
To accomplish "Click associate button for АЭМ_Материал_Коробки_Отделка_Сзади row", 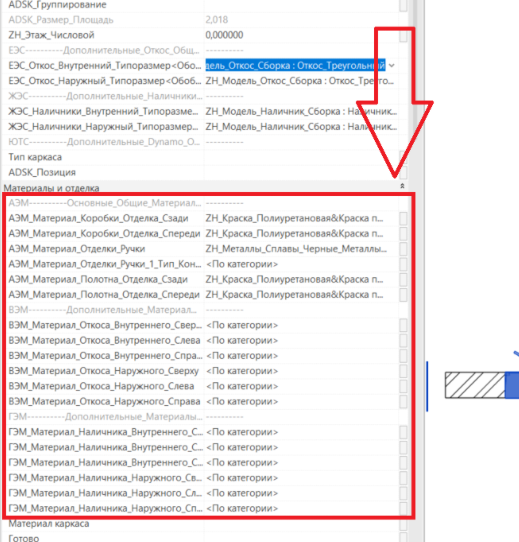I will 403,218.
